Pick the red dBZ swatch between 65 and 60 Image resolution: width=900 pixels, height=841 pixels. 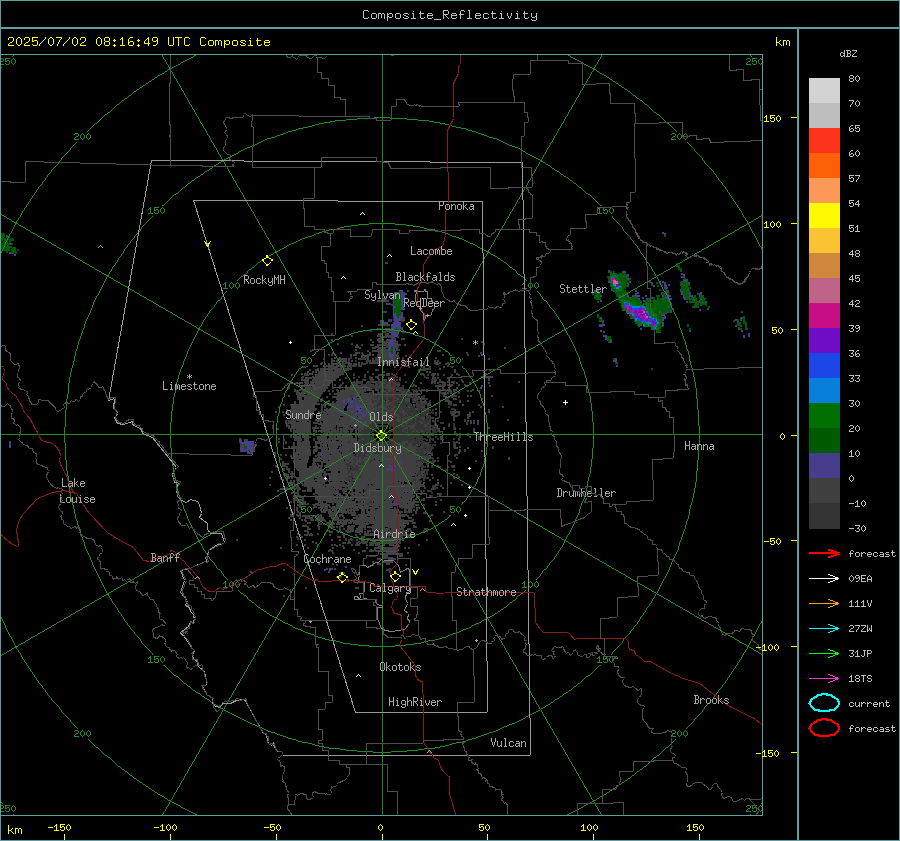coord(824,140)
